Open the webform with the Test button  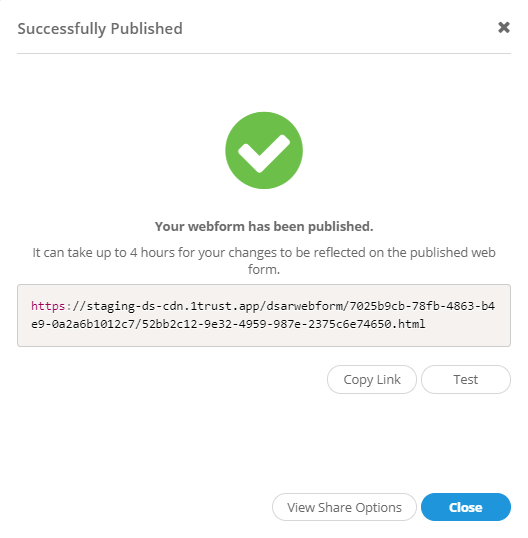tap(466, 379)
